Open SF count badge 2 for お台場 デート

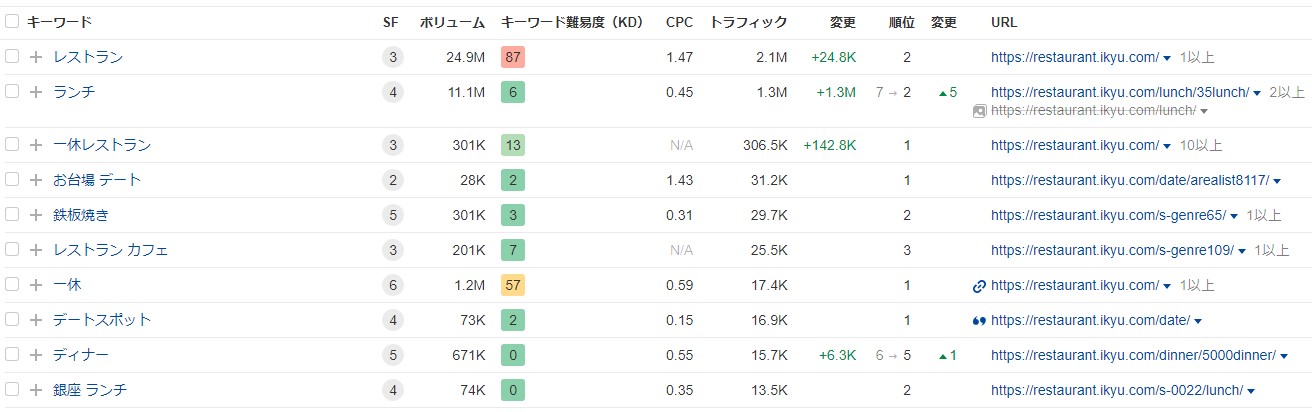[392, 180]
